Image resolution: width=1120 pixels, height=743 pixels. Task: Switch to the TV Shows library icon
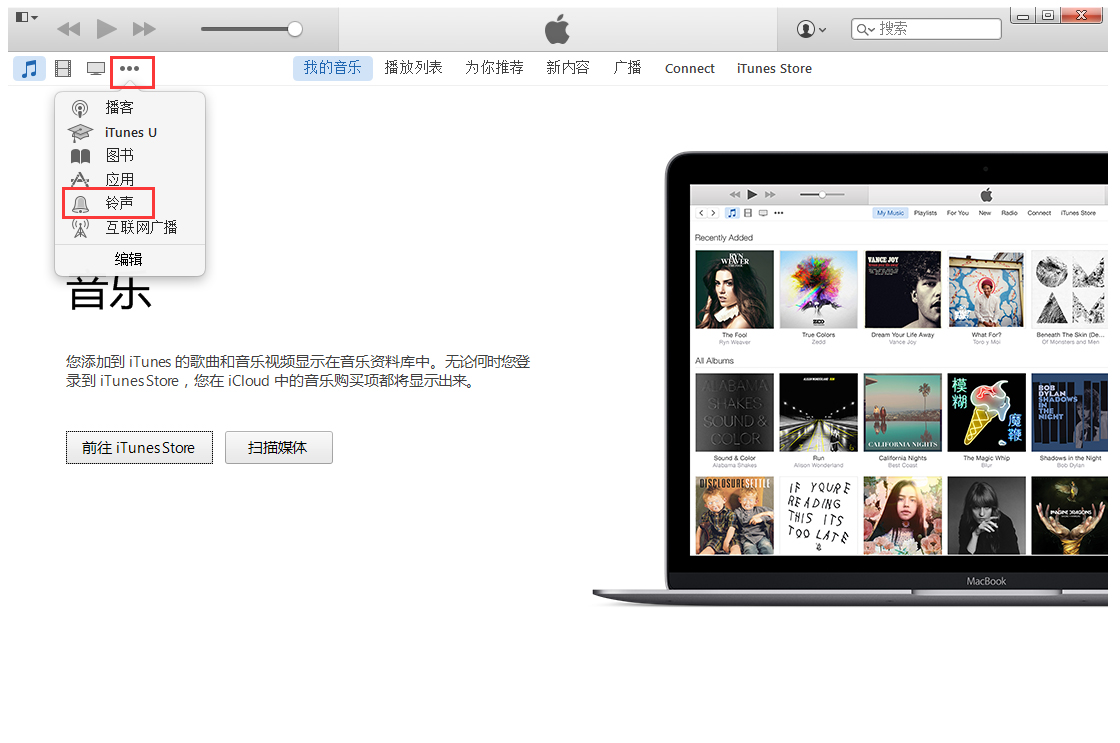[x=96, y=69]
